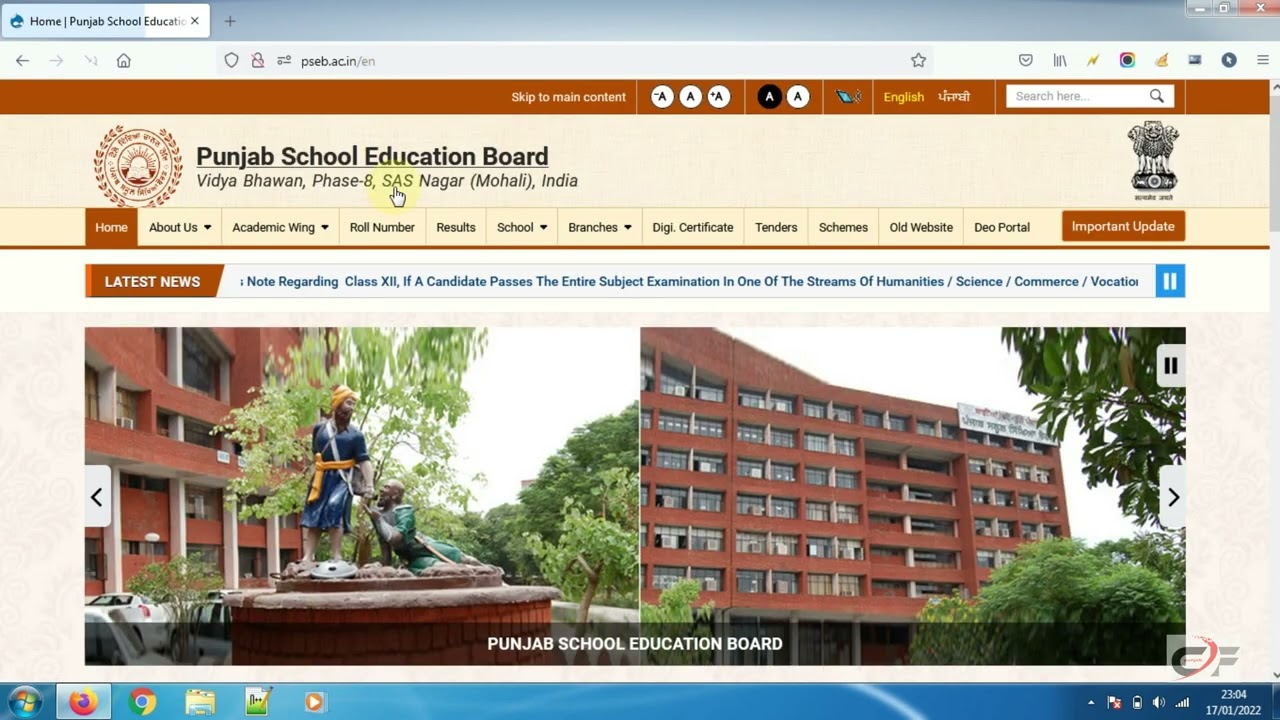Go to the Home menu tab
Image resolution: width=1280 pixels, height=720 pixels.
(111, 227)
